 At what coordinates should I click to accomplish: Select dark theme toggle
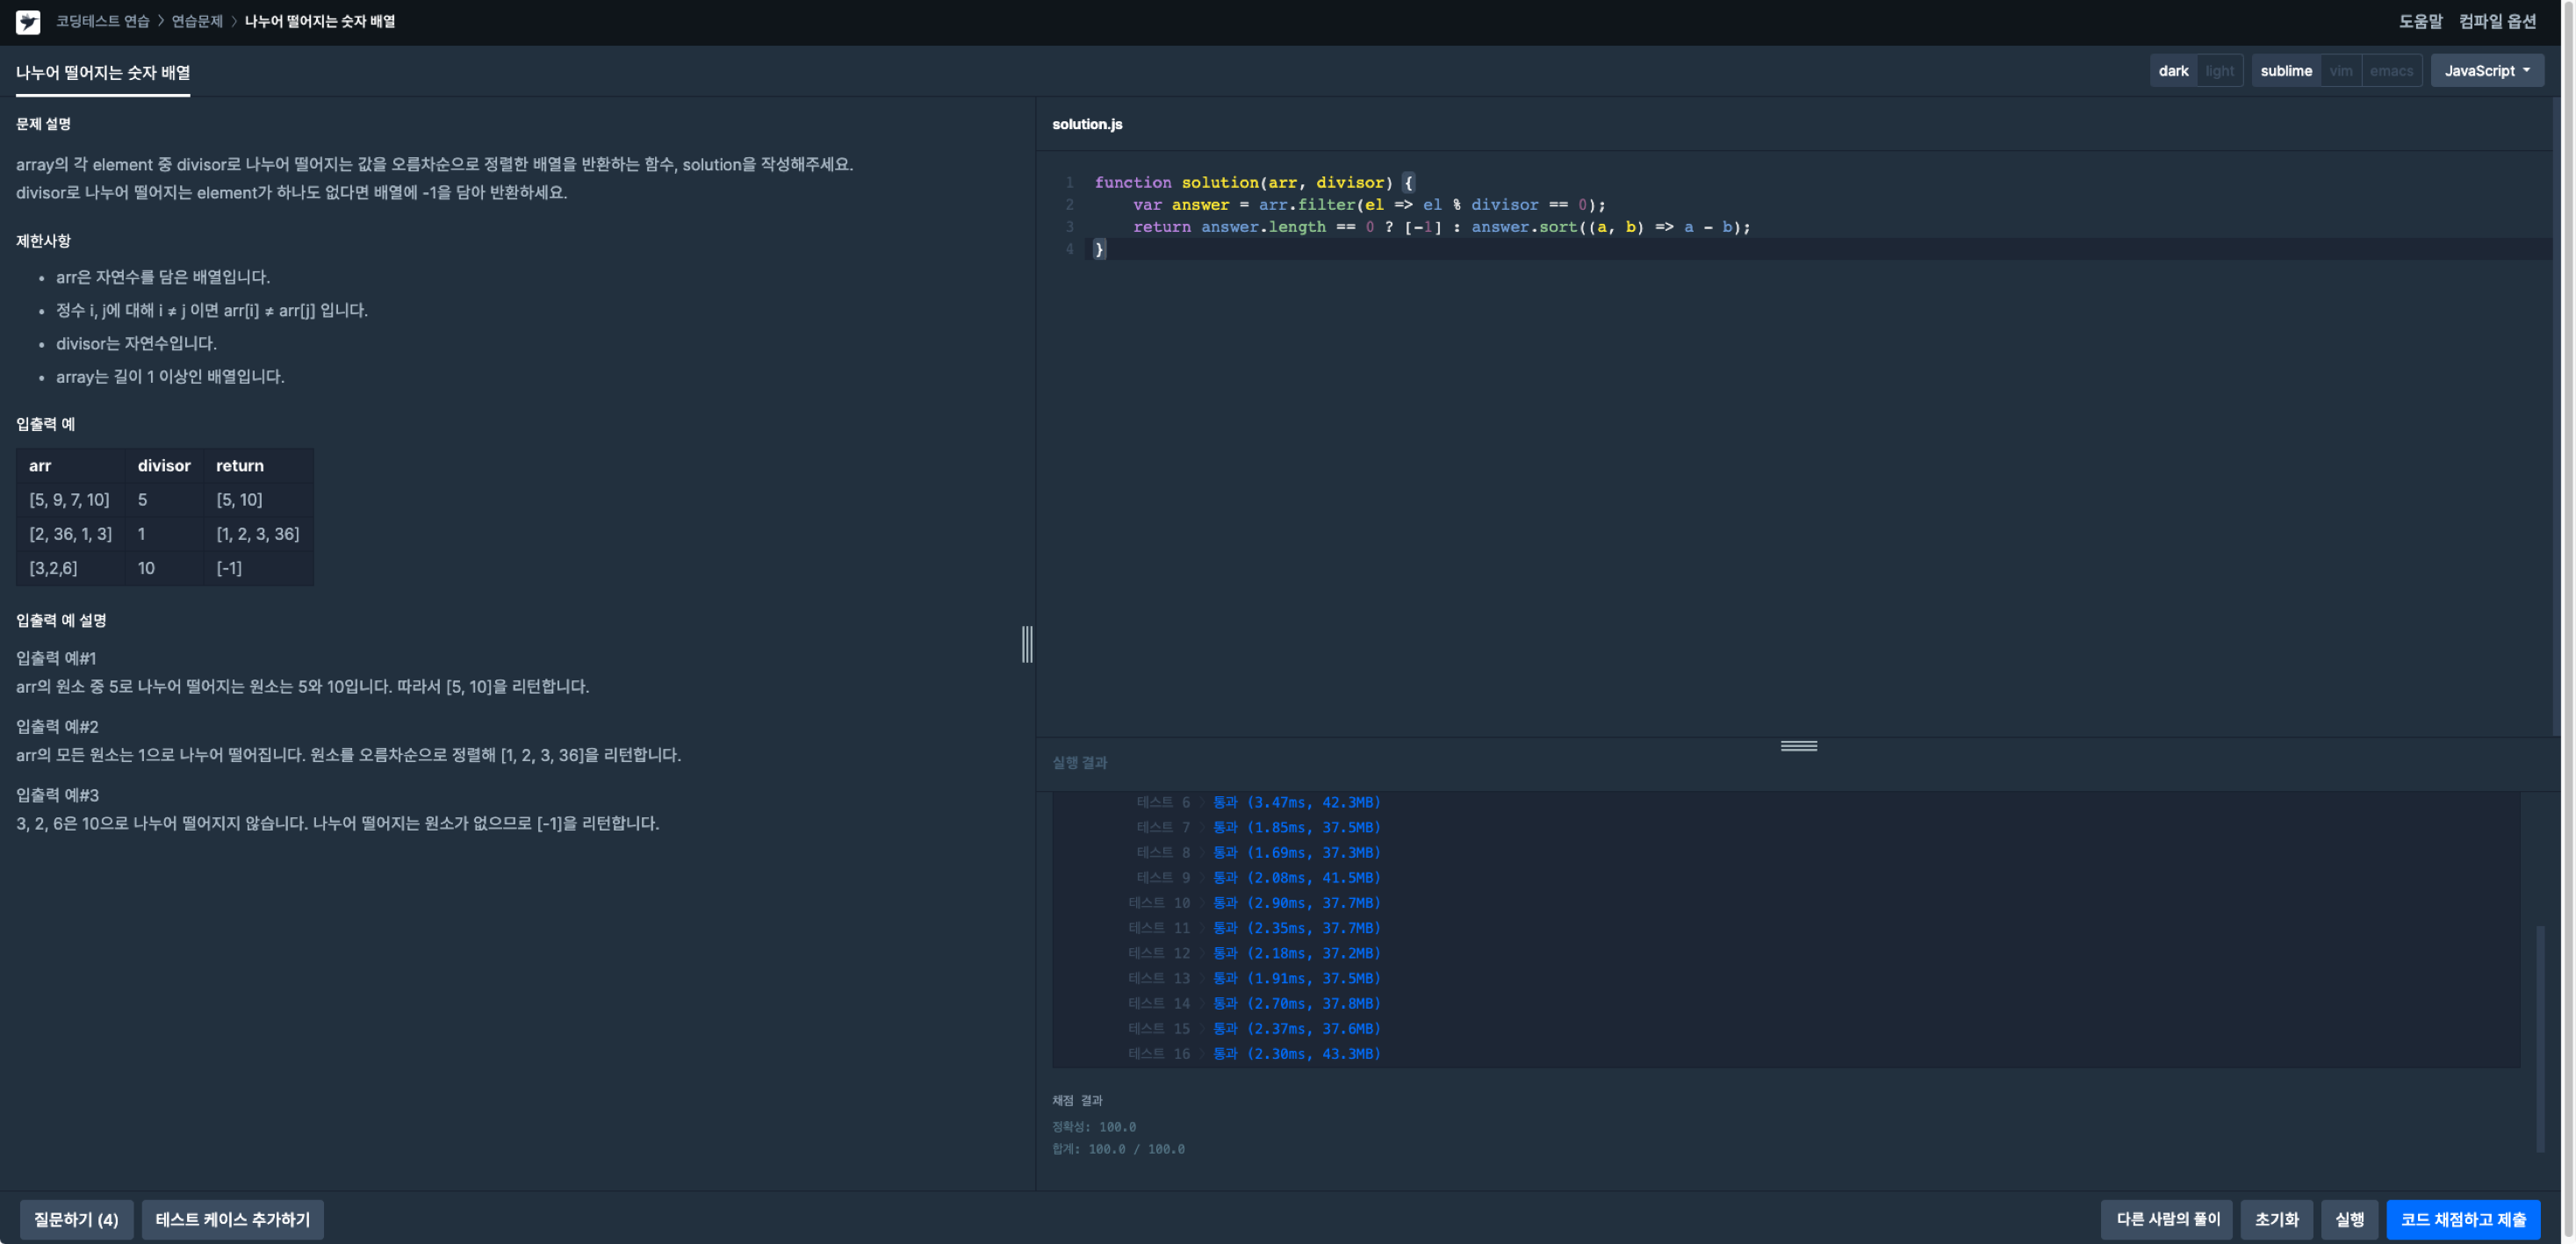pos(2173,71)
